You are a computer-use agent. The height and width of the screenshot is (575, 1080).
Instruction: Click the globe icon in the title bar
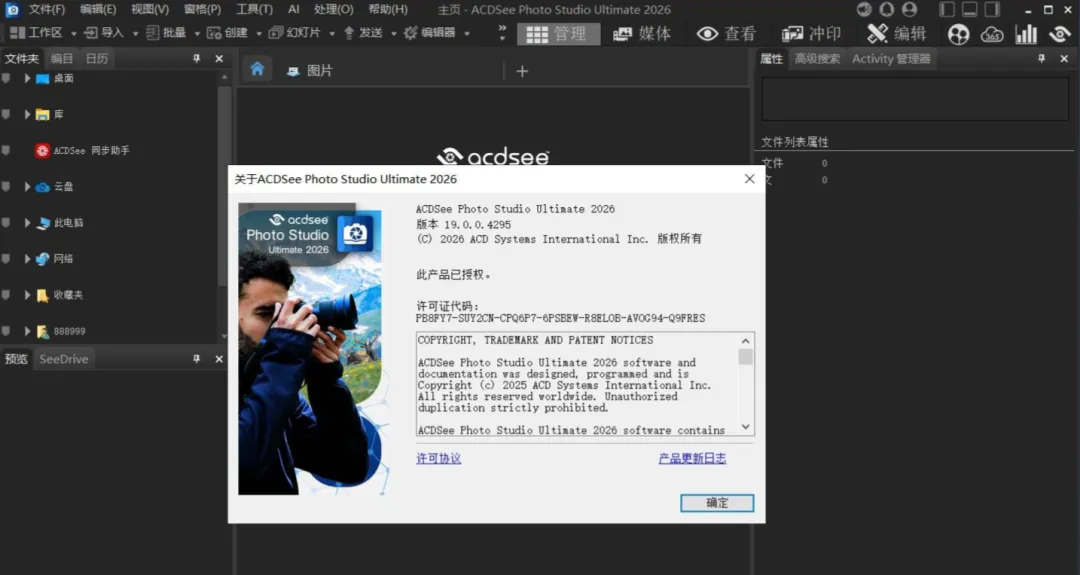(864, 10)
